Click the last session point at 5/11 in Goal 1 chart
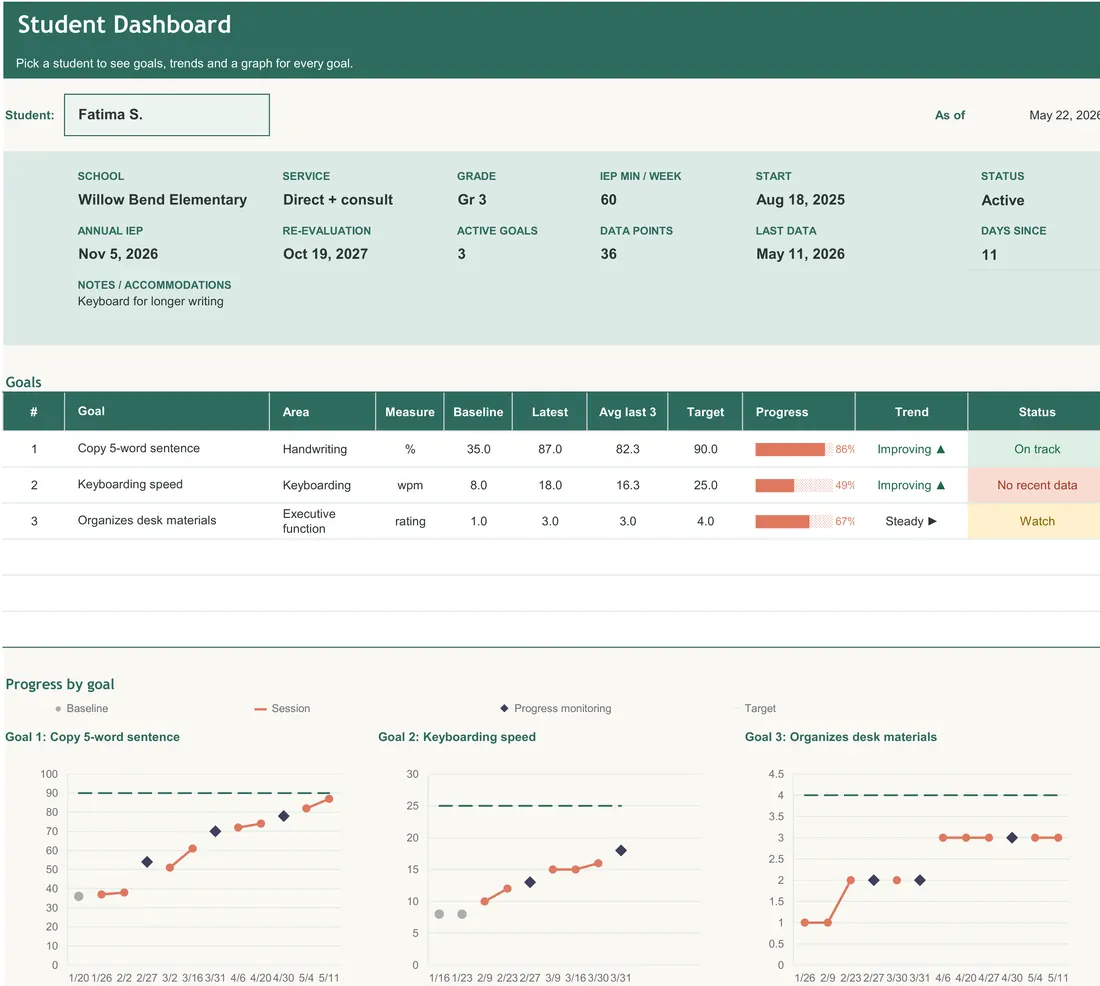This screenshot has height=986, width=1100. [329, 799]
